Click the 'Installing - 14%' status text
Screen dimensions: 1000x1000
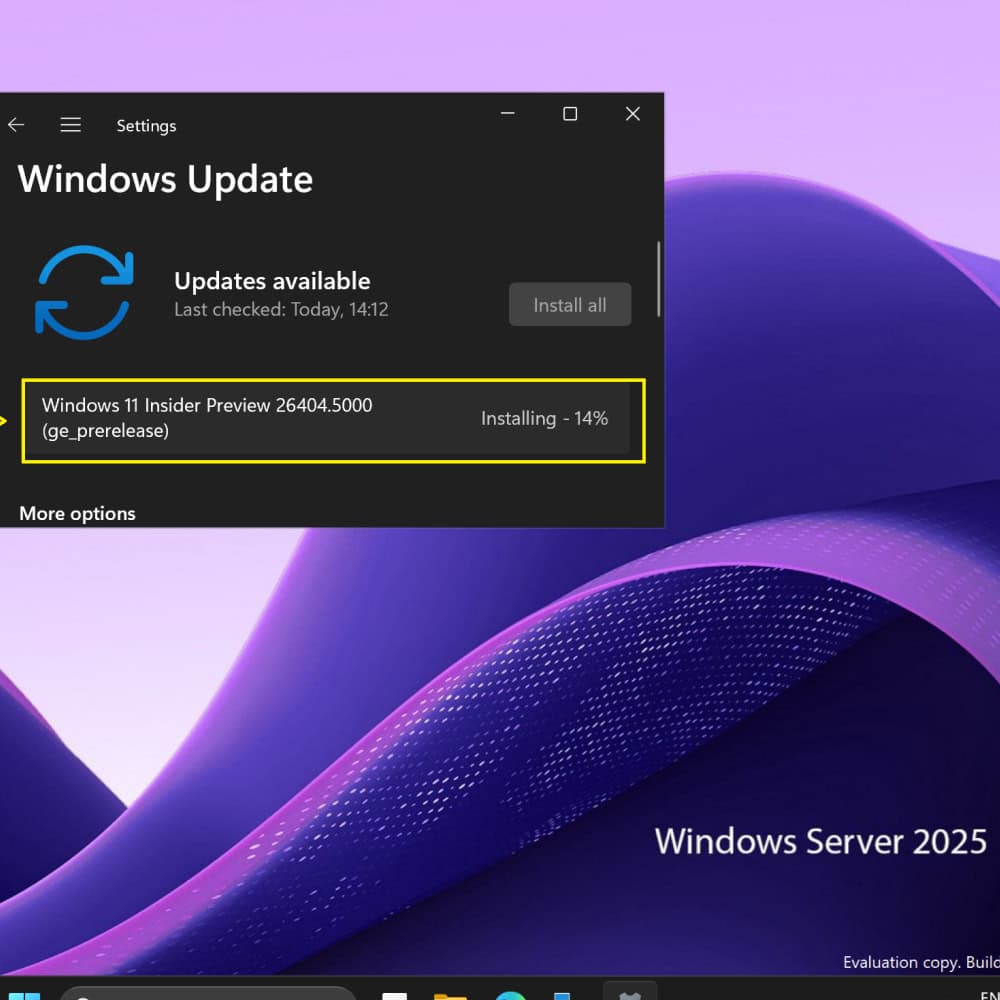click(544, 418)
